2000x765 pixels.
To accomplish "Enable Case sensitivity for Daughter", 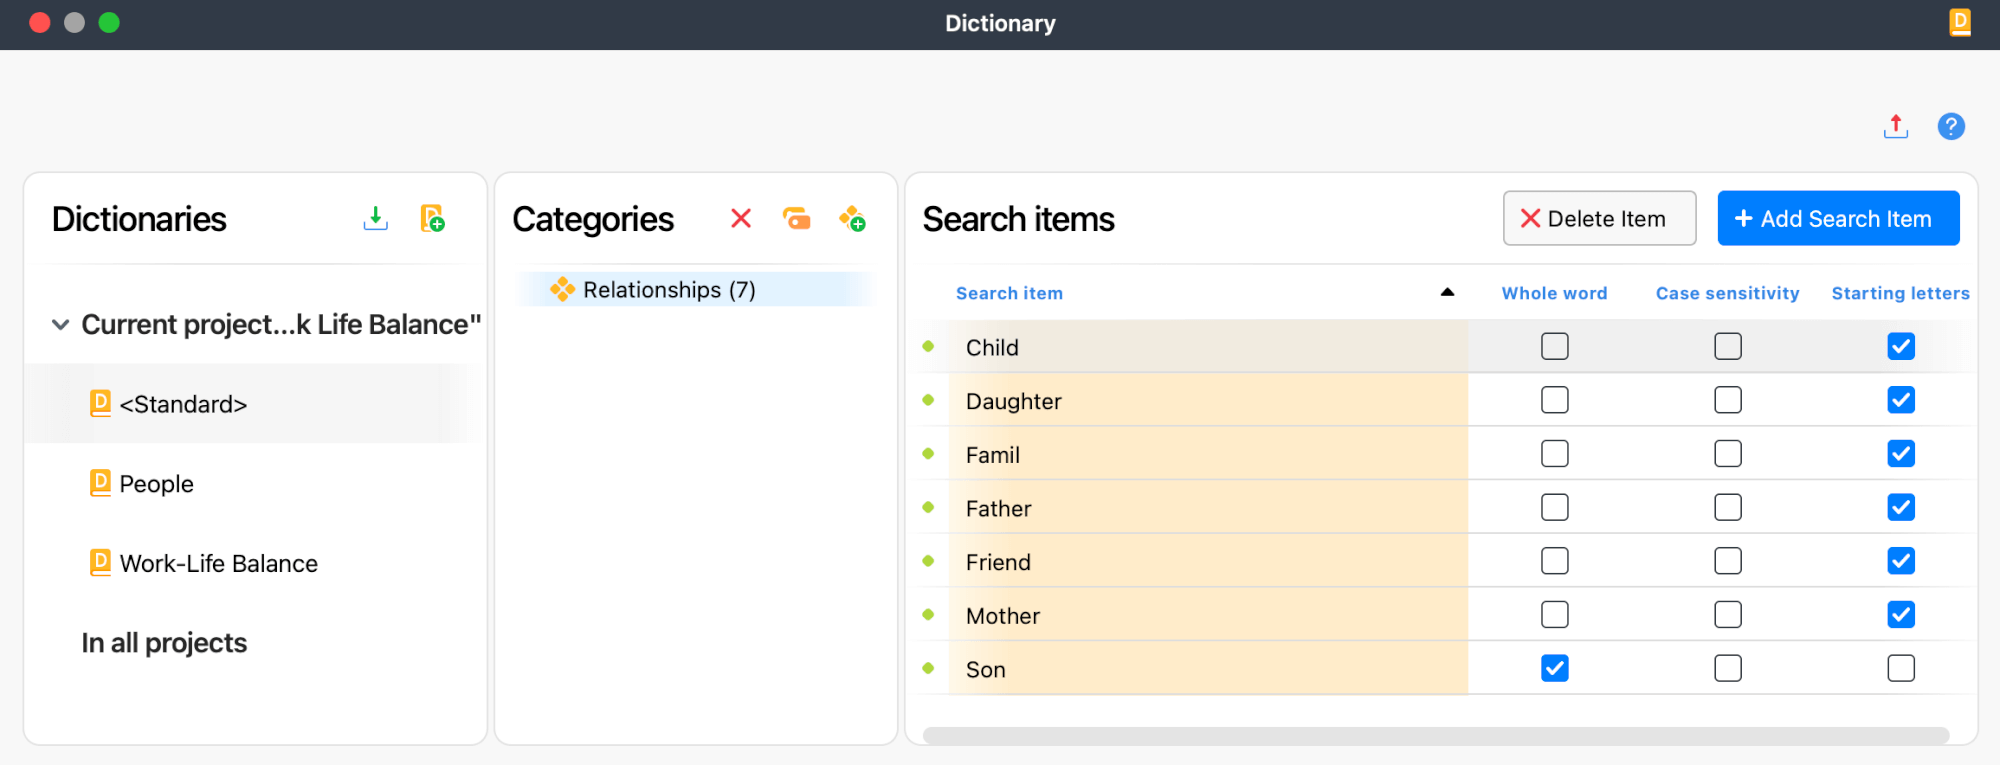I will tap(1728, 400).
